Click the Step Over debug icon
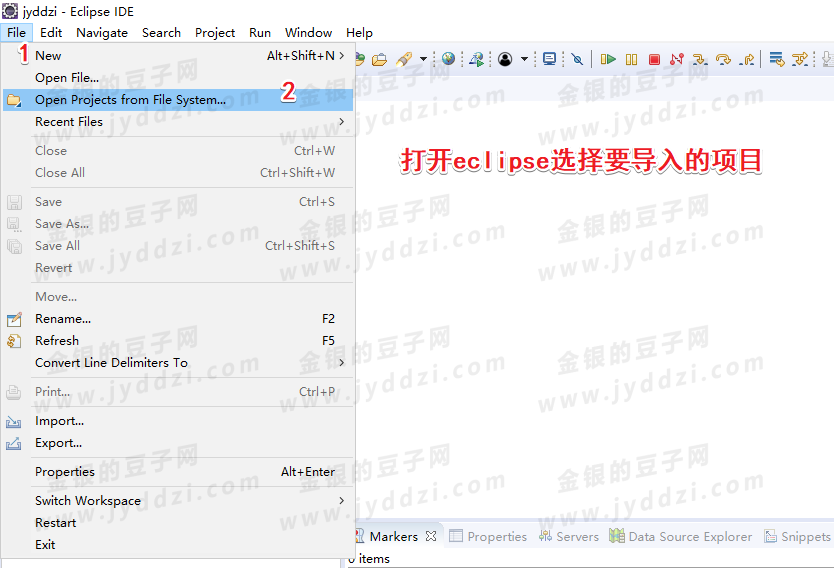This screenshot has height=568, width=834. point(723,59)
